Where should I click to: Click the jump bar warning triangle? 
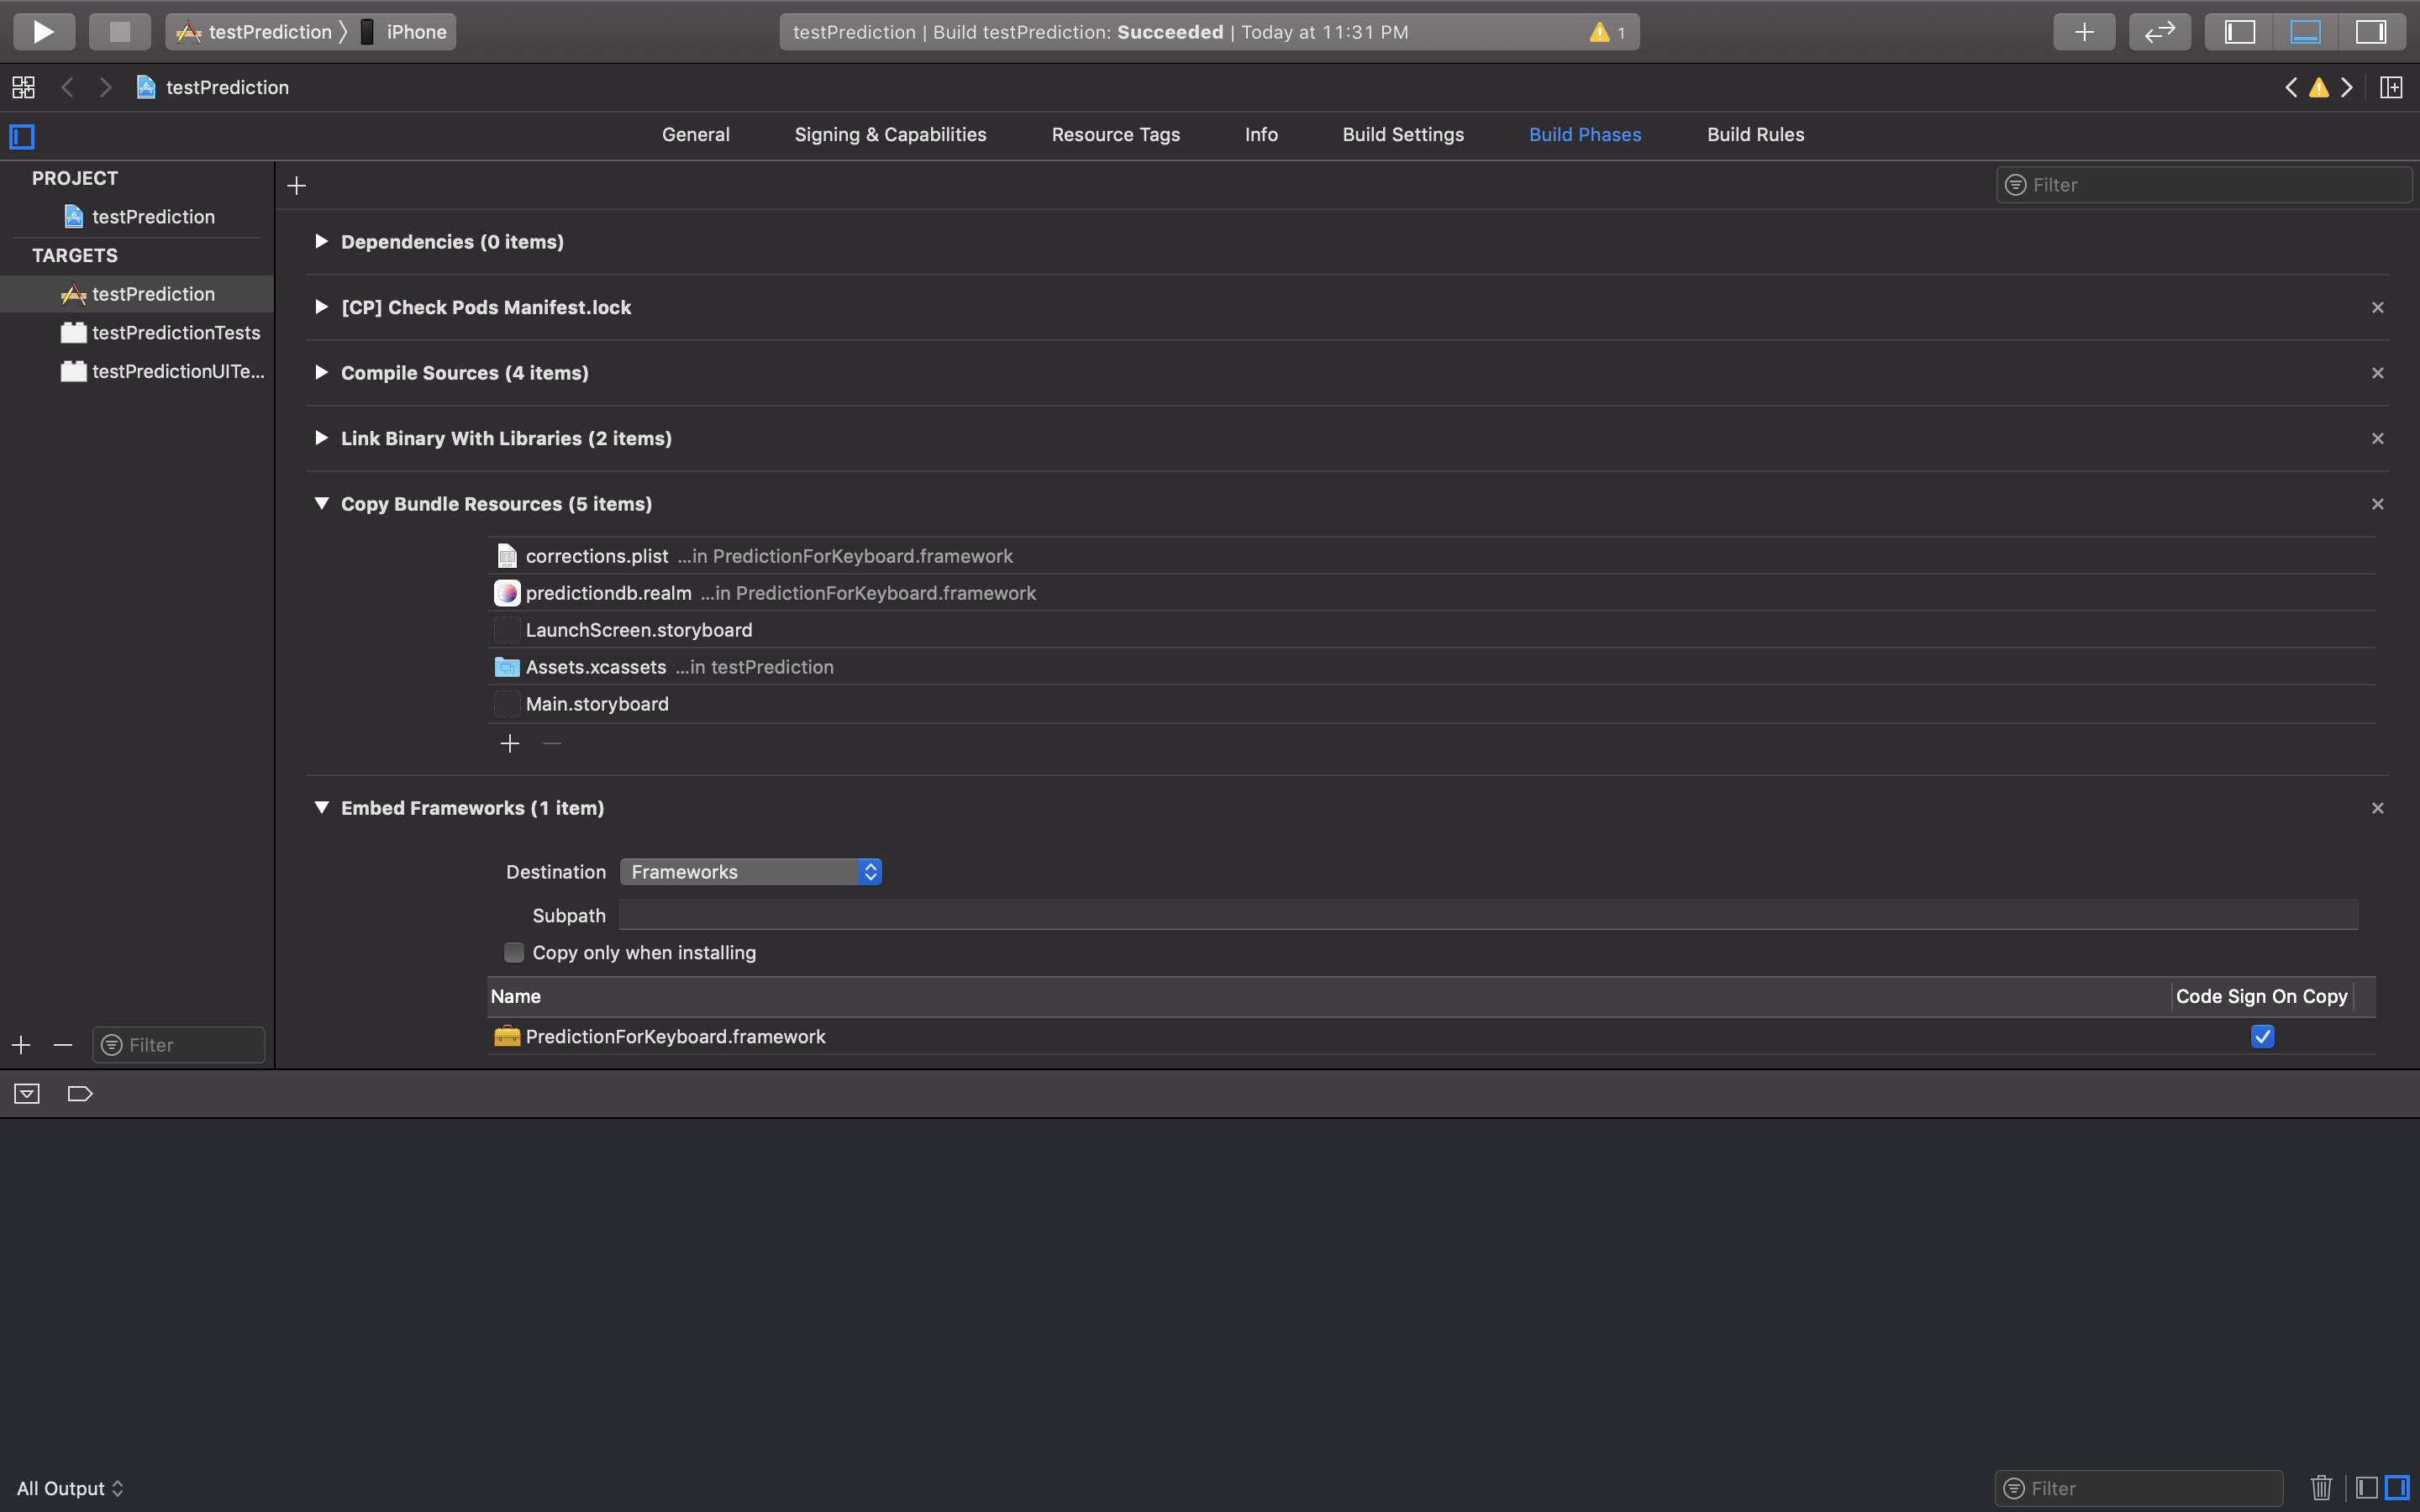pos(2319,88)
